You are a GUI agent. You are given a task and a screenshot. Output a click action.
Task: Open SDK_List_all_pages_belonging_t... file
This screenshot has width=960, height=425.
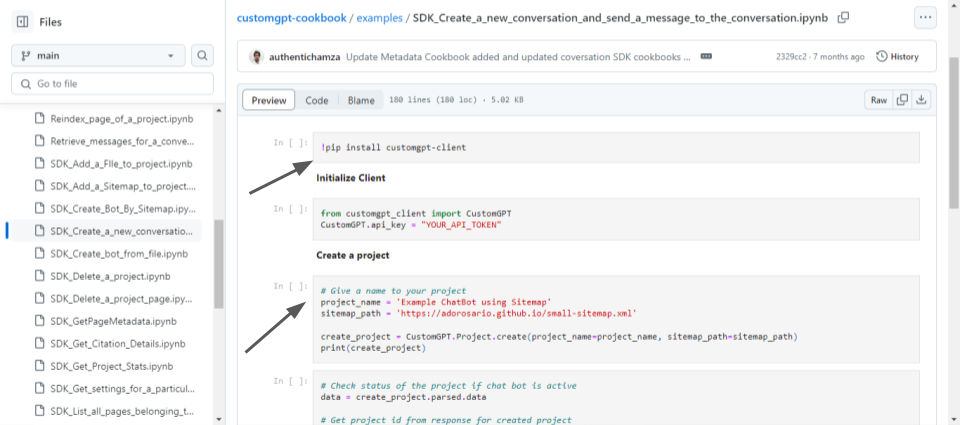tap(122, 410)
